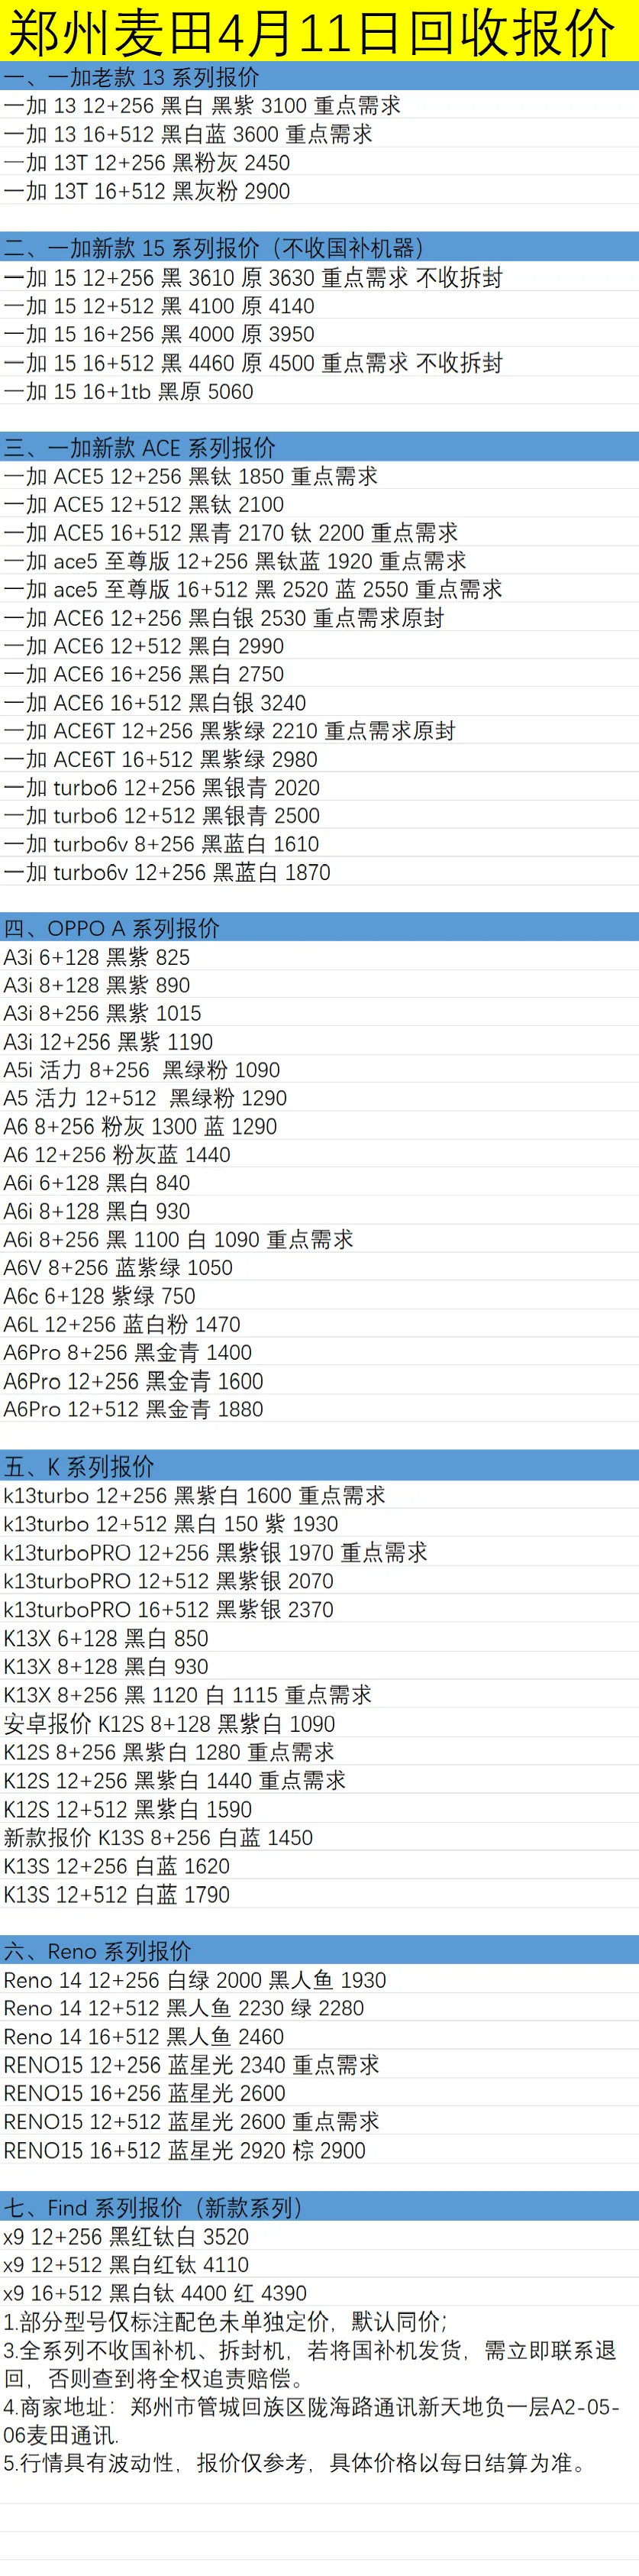Click row A6c 6+128 紫绿 750
The image size is (639, 2576).
(319, 1296)
